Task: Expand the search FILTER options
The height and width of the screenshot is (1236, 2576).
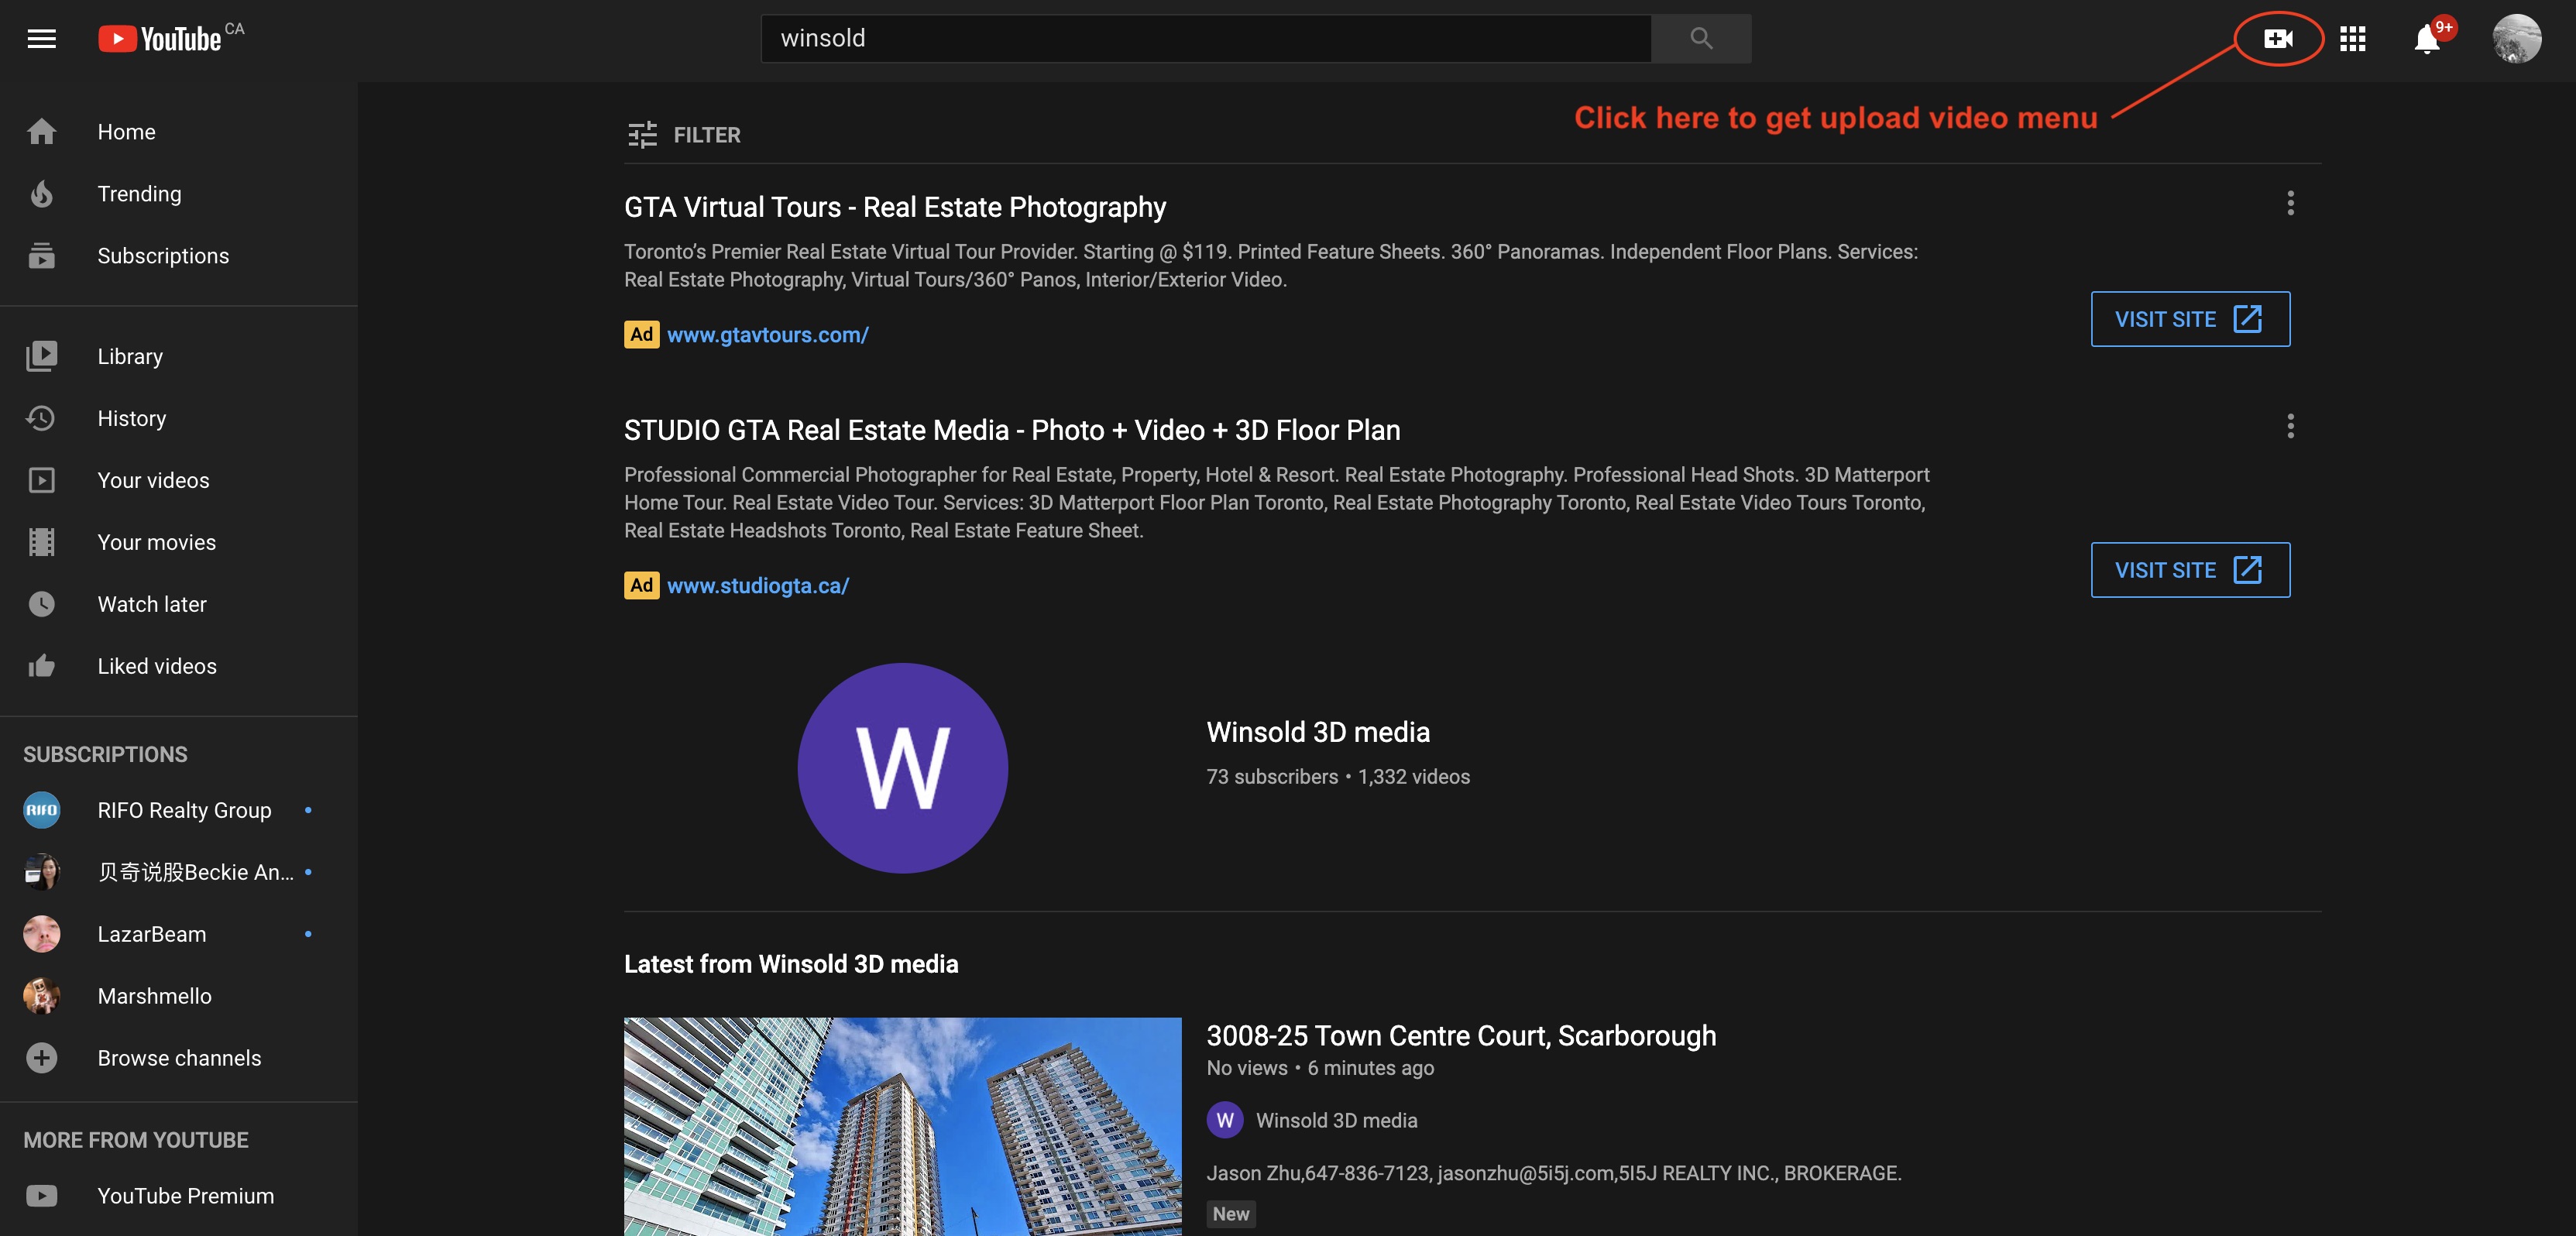Action: pos(684,135)
